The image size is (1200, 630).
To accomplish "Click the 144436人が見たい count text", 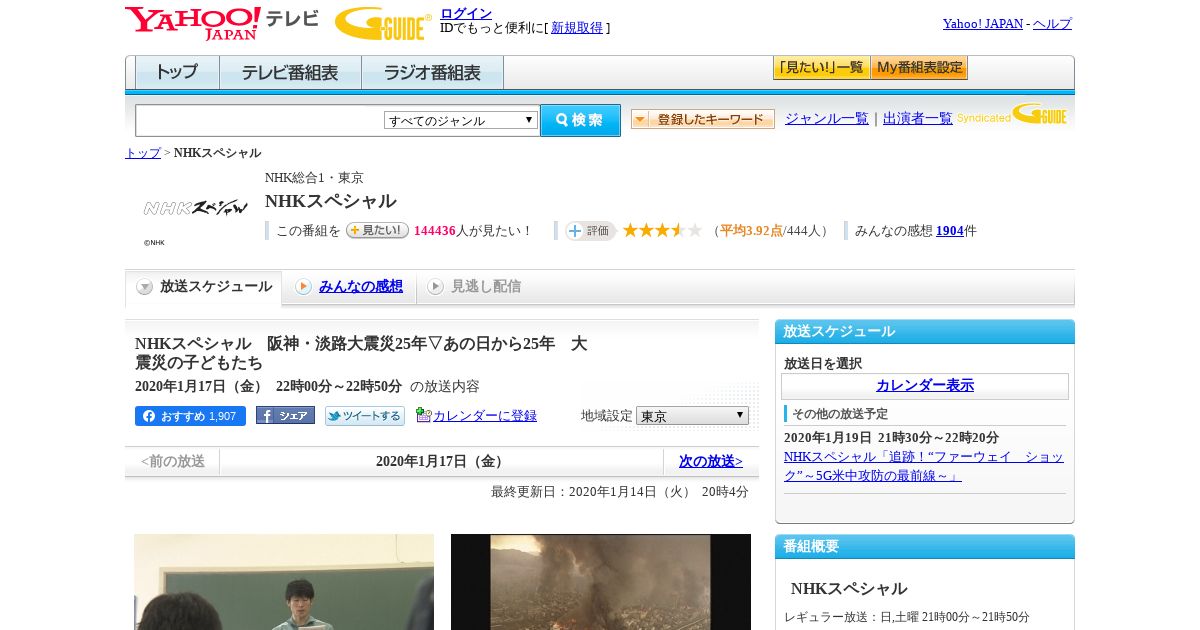I will coord(473,231).
